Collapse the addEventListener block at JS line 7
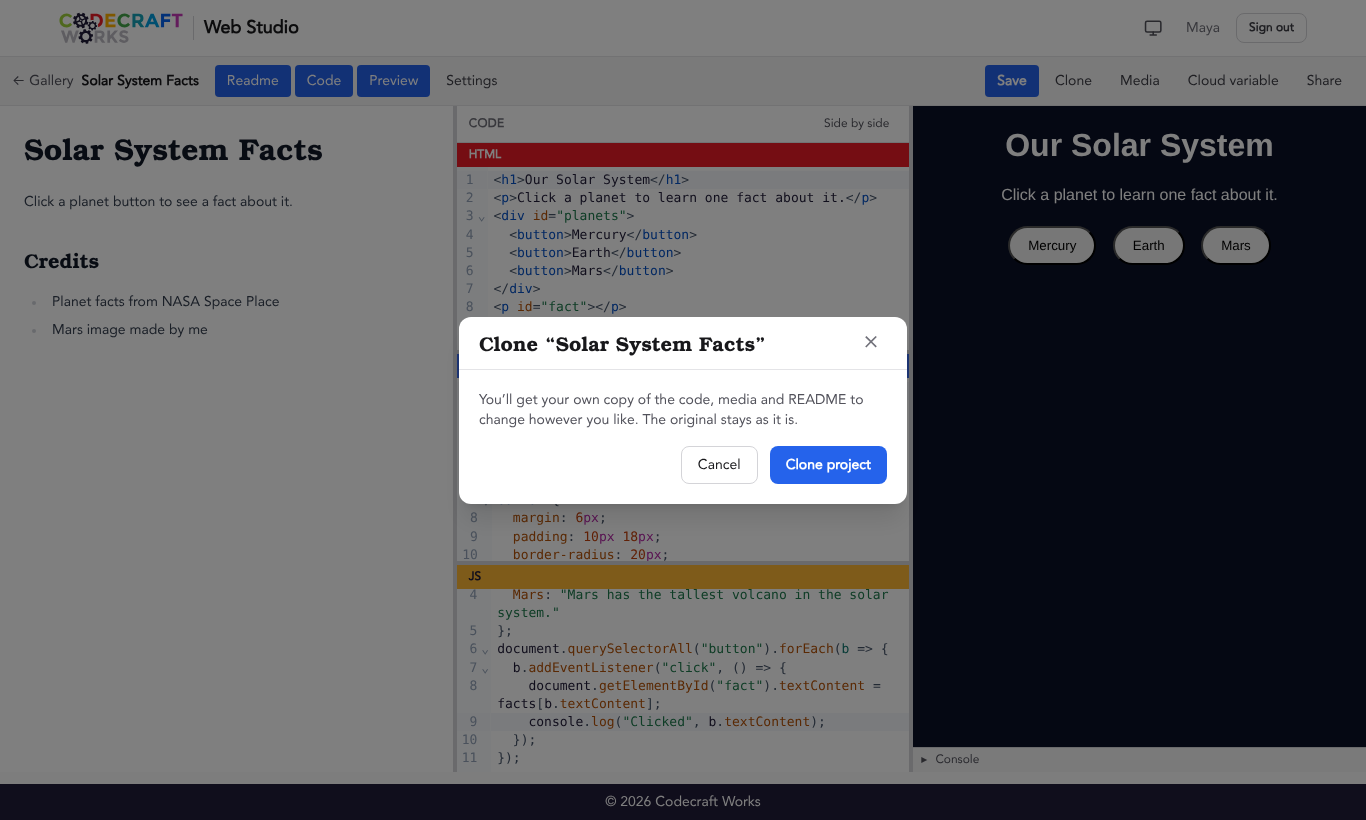Screen dimensions: 1366x820 pyautogui.click(x=486, y=668)
